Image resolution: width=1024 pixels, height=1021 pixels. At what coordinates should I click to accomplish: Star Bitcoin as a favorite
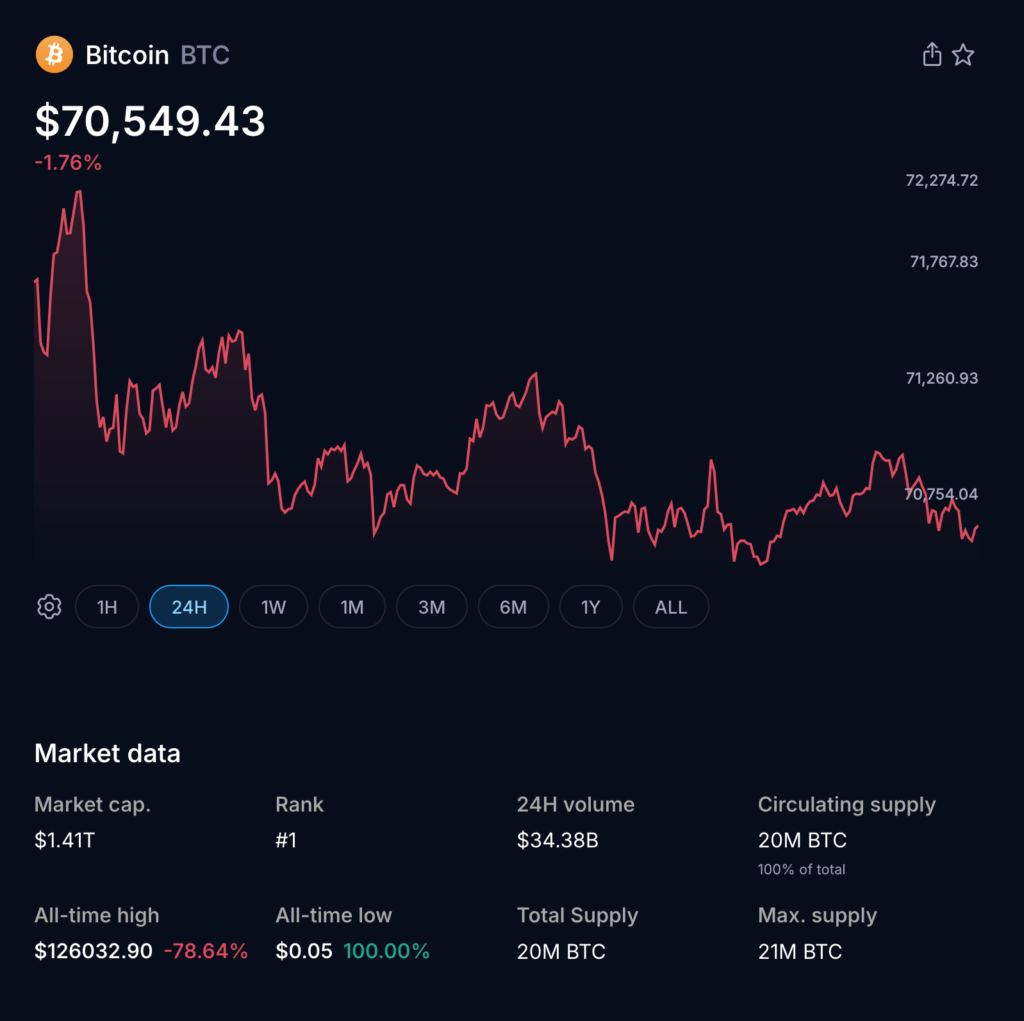[963, 54]
